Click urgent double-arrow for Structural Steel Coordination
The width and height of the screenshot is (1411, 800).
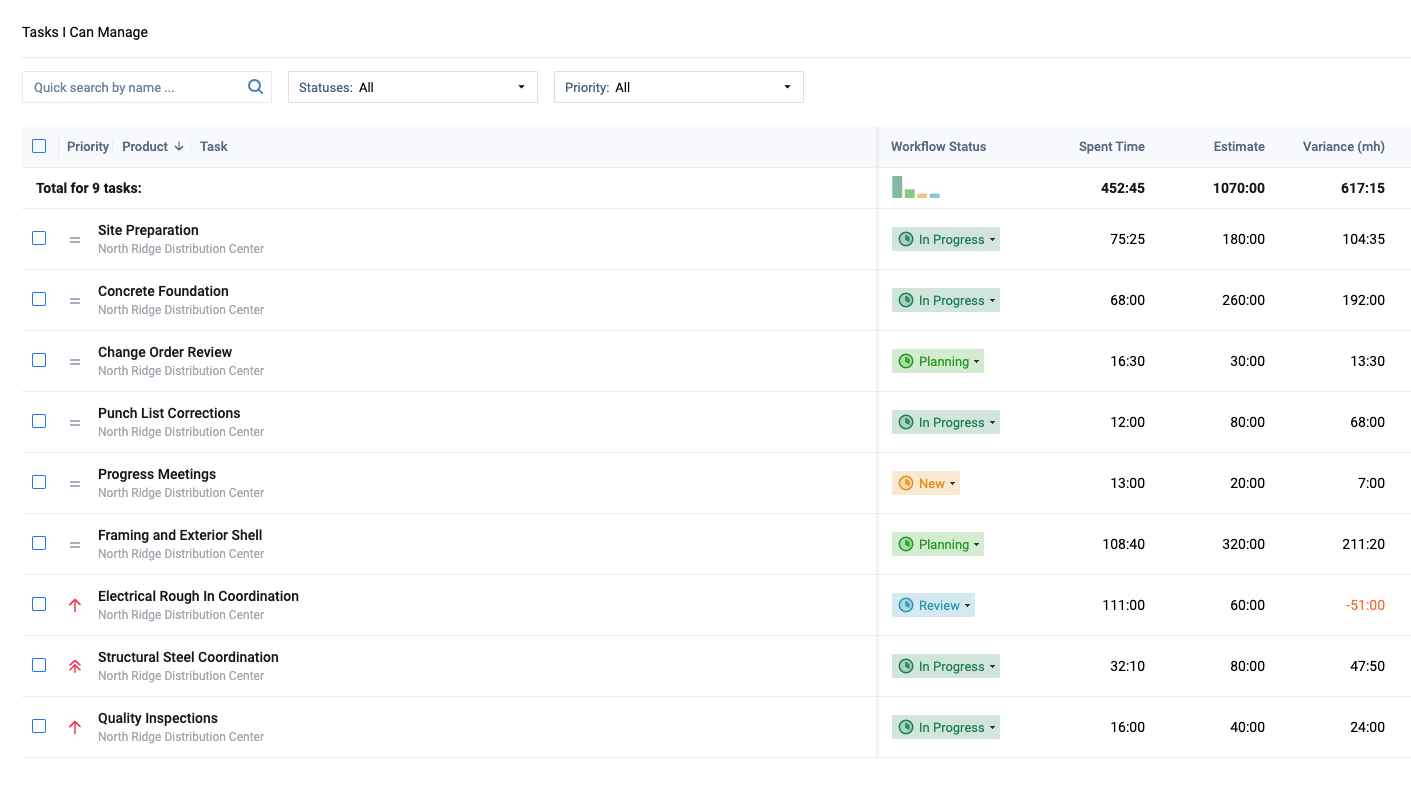click(x=75, y=666)
